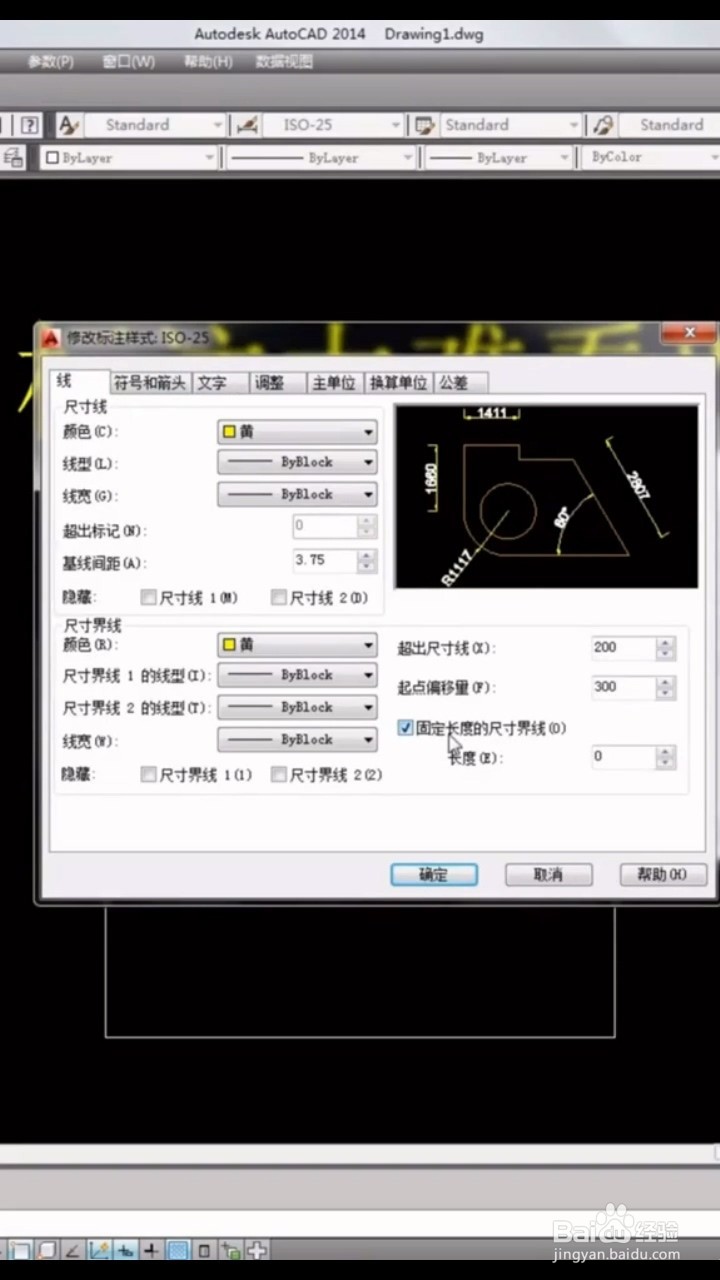Toggle the dynamic input status bar icon
Image resolution: width=720 pixels, height=1280 pixels.
click(x=125, y=1250)
